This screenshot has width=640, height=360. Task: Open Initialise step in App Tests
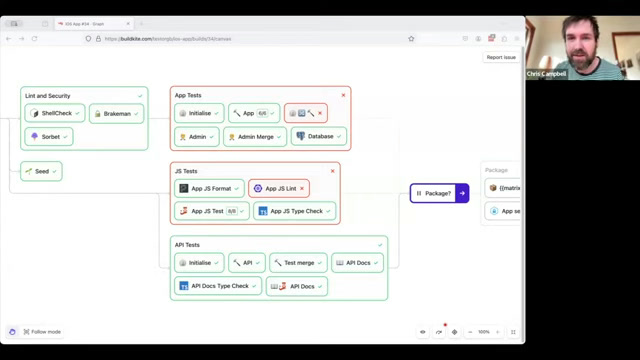click(199, 113)
